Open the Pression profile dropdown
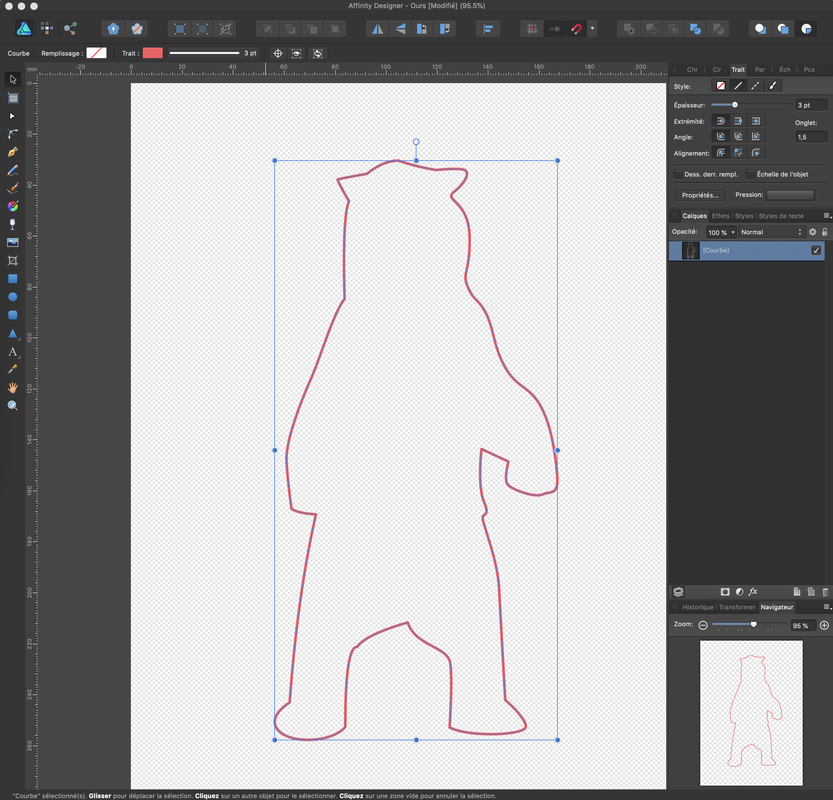This screenshot has height=800, width=833. (790, 195)
